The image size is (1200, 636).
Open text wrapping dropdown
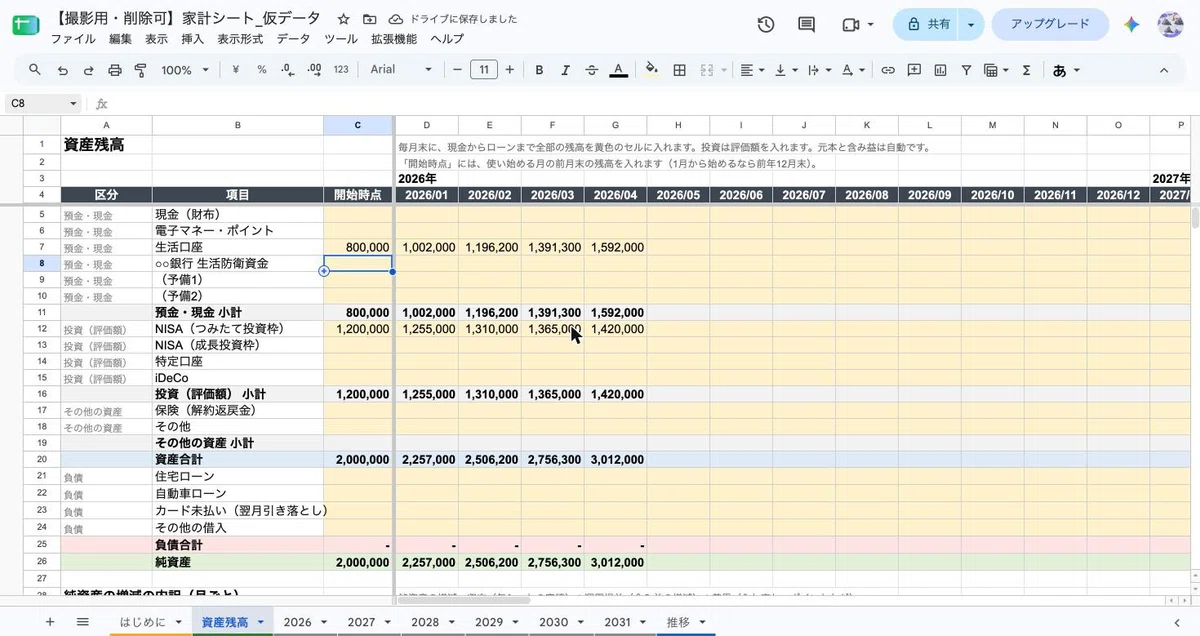[x=818, y=70]
